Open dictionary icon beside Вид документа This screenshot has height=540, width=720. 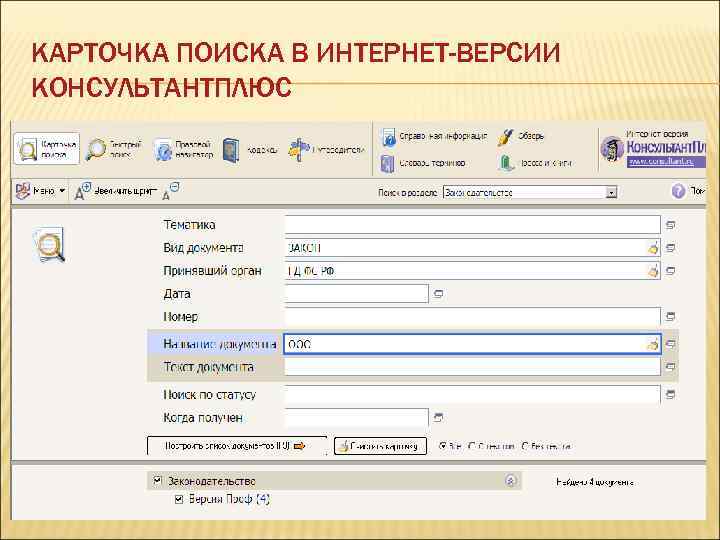pyautogui.click(x=670, y=248)
